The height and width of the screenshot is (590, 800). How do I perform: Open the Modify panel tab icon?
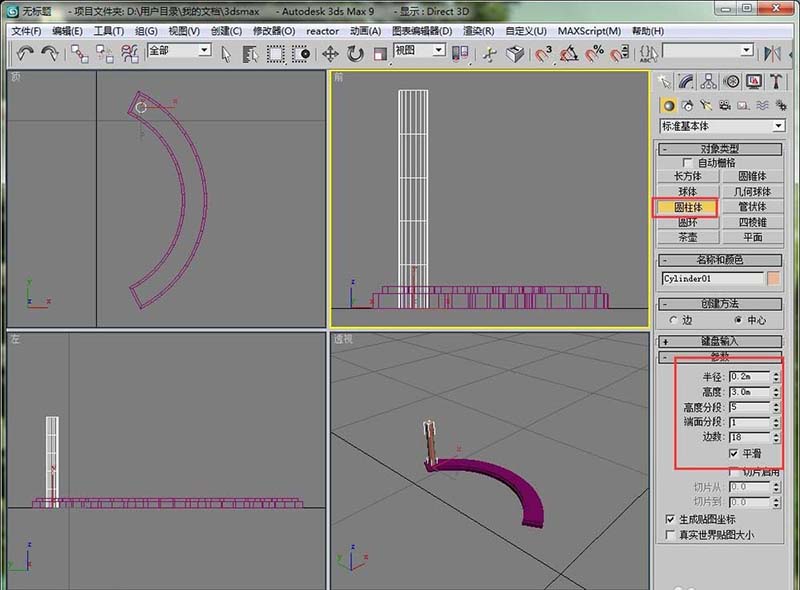[x=686, y=82]
